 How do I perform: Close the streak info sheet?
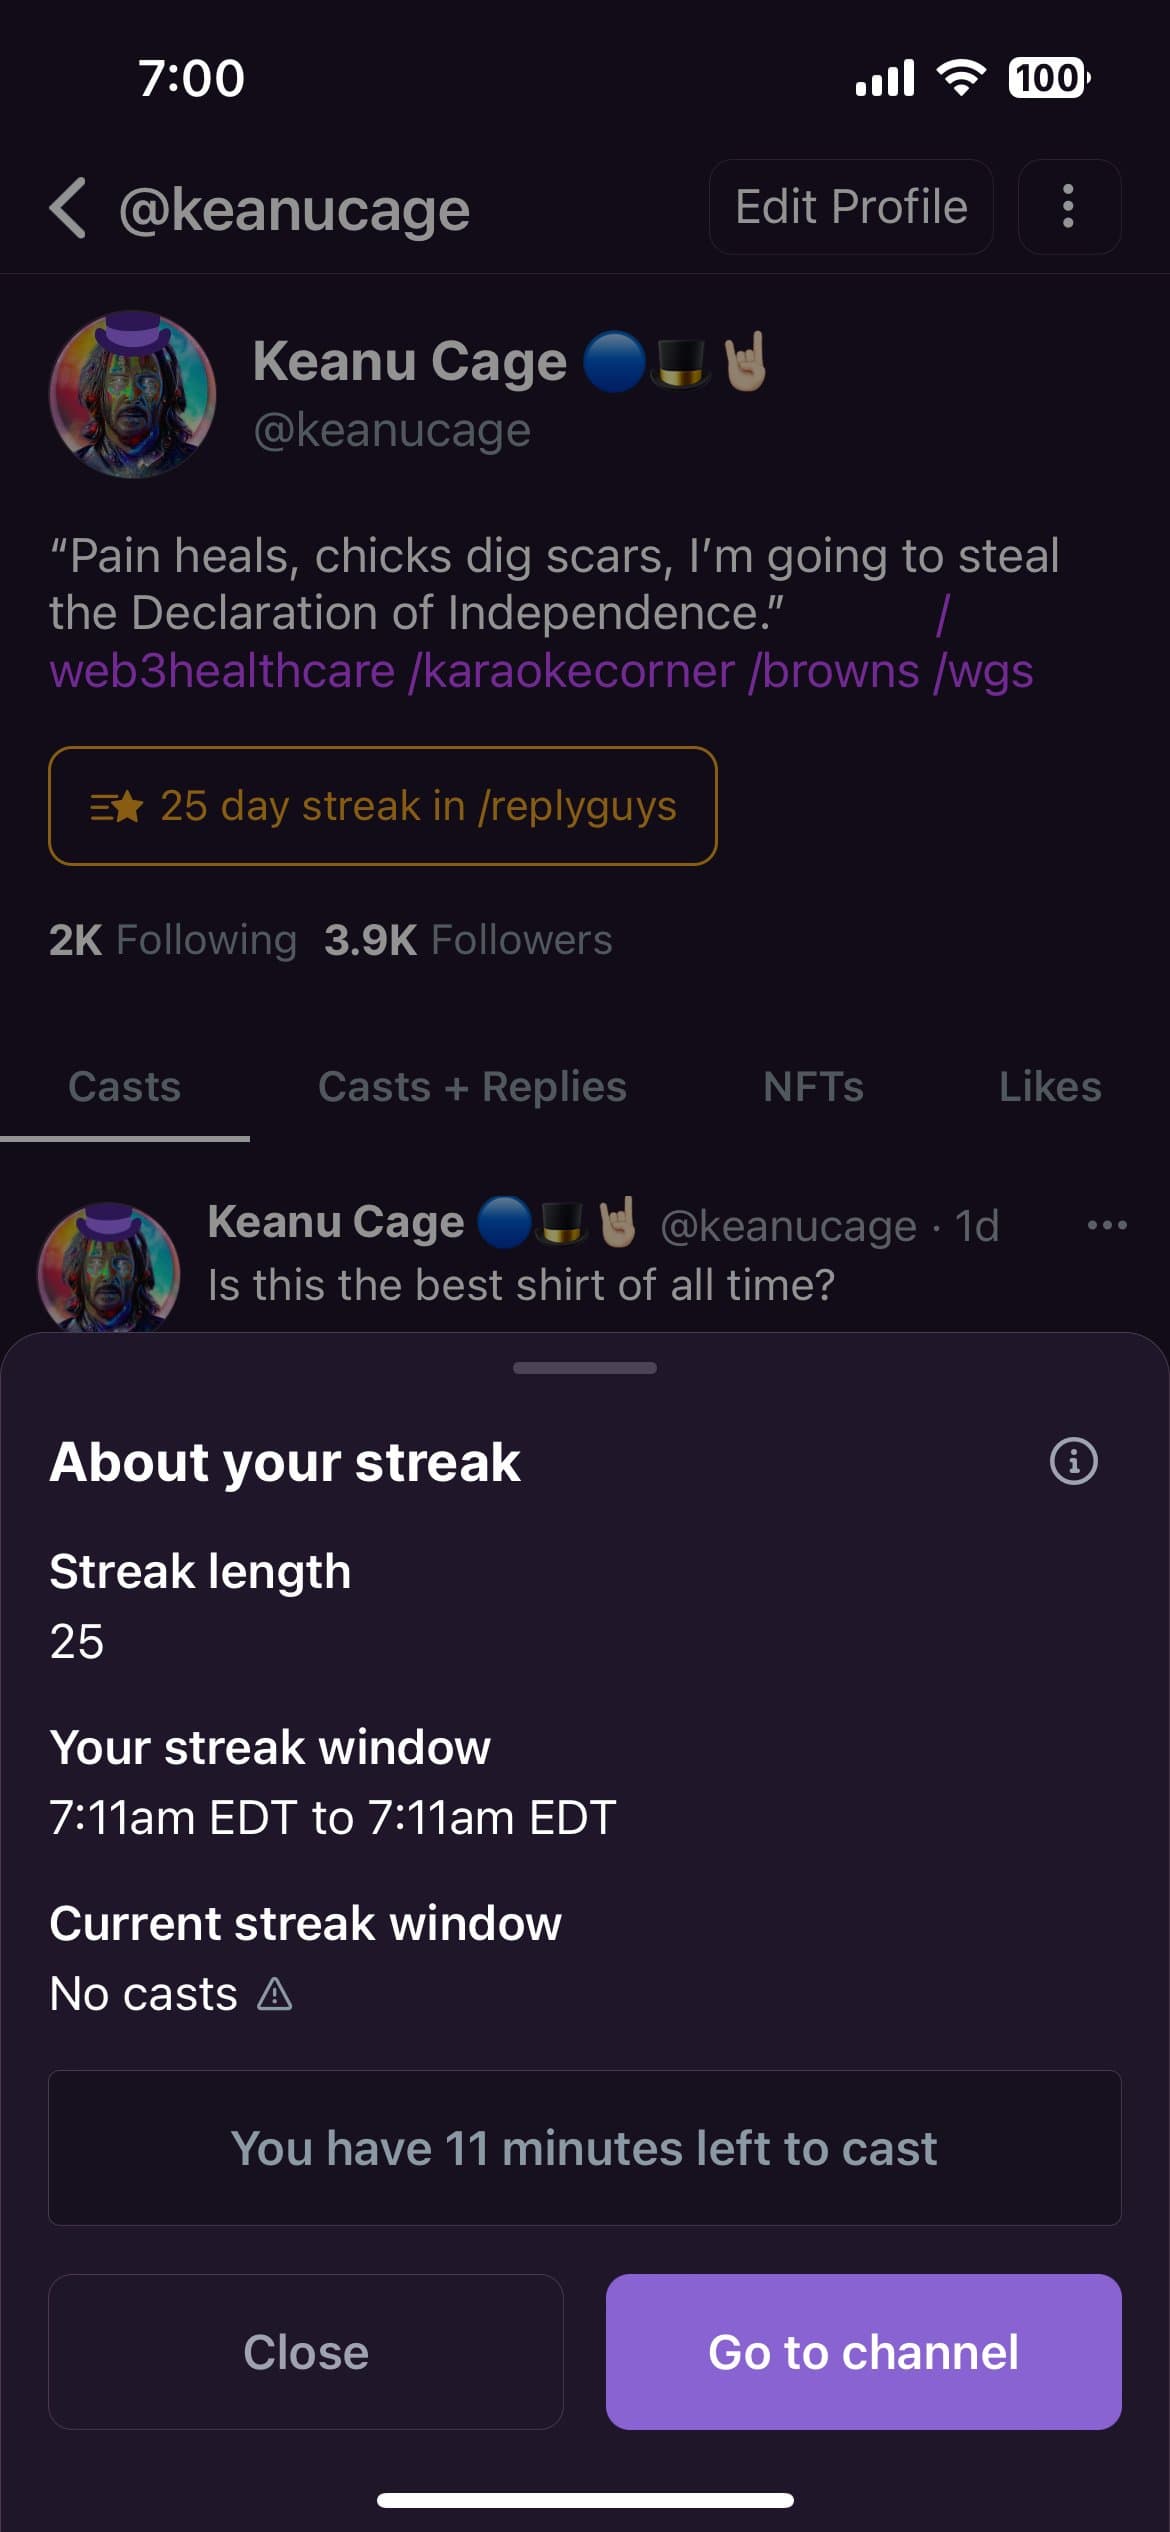(x=305, y=2352)
